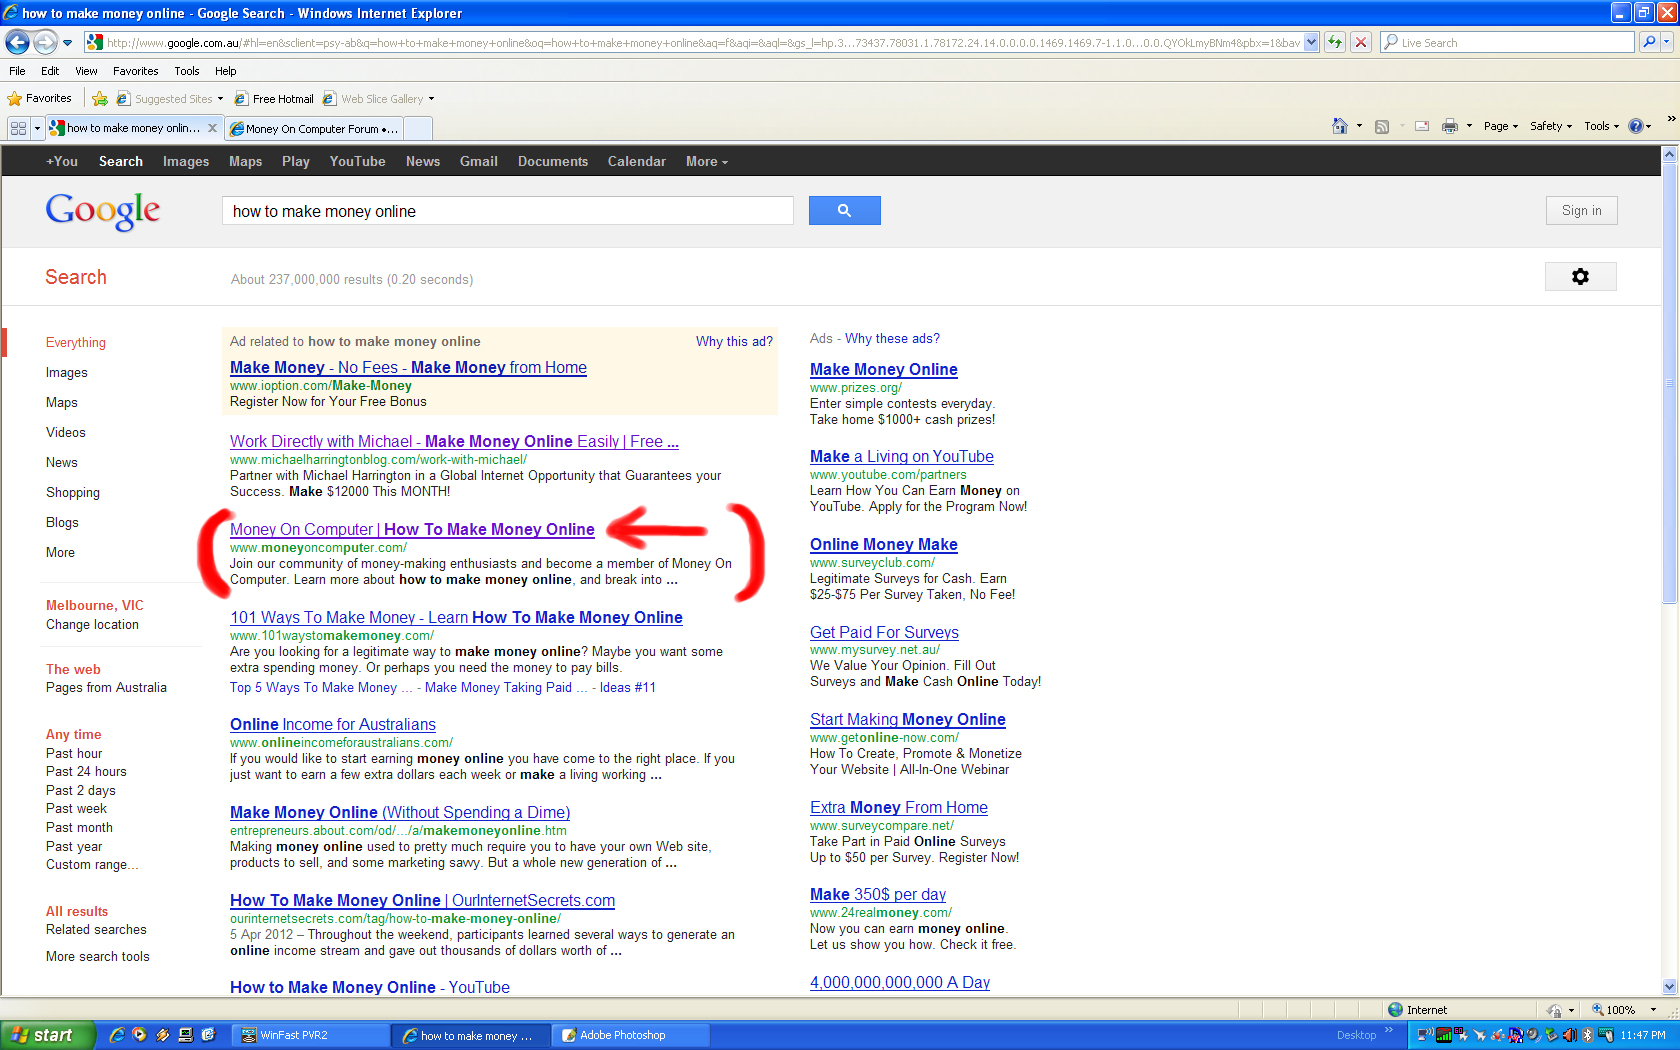The image size is (1680, 1050).
Task: Click in the Live Search box
Action: click(1508, 42)
